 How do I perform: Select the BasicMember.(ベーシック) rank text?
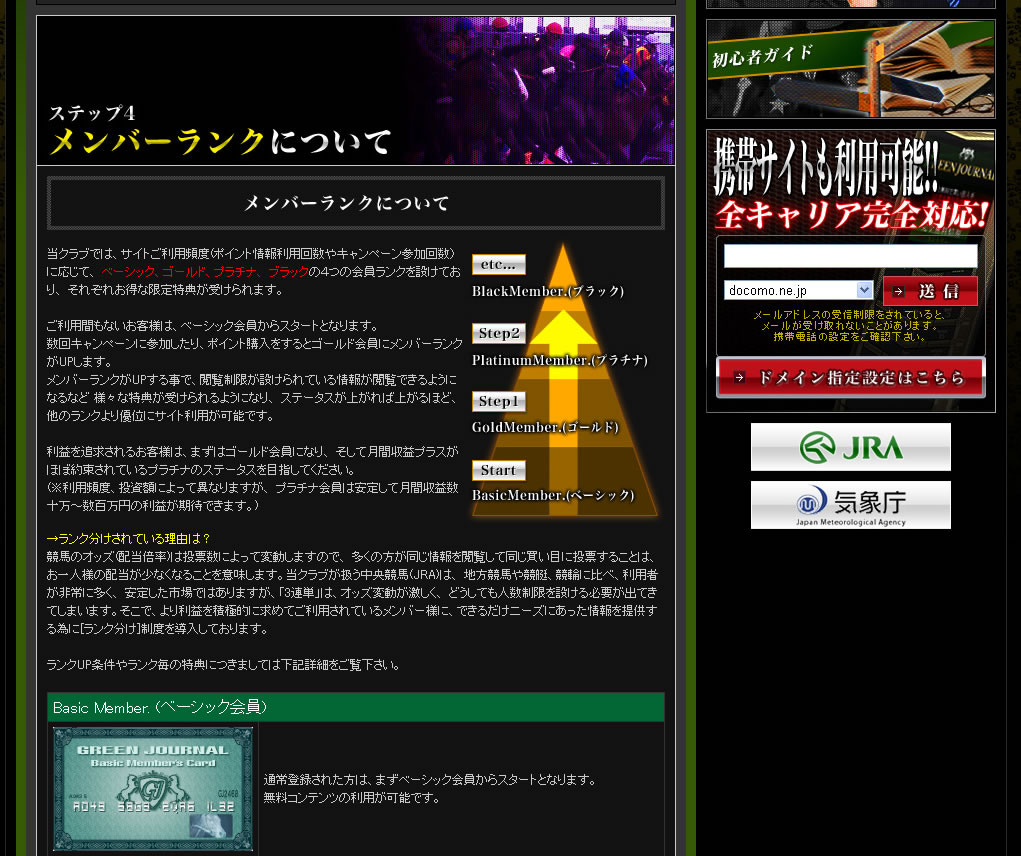coord(553,495)
